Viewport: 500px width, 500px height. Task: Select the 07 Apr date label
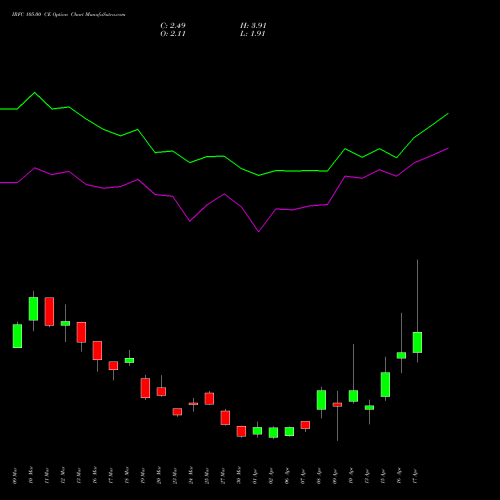pyautogui.click(x=303, y=476)
